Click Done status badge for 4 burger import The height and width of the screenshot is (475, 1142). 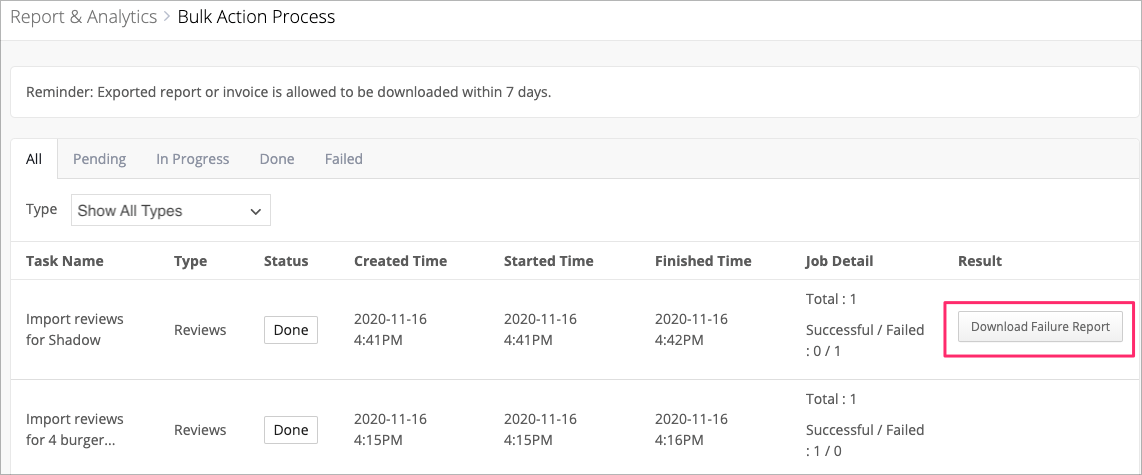291,430
